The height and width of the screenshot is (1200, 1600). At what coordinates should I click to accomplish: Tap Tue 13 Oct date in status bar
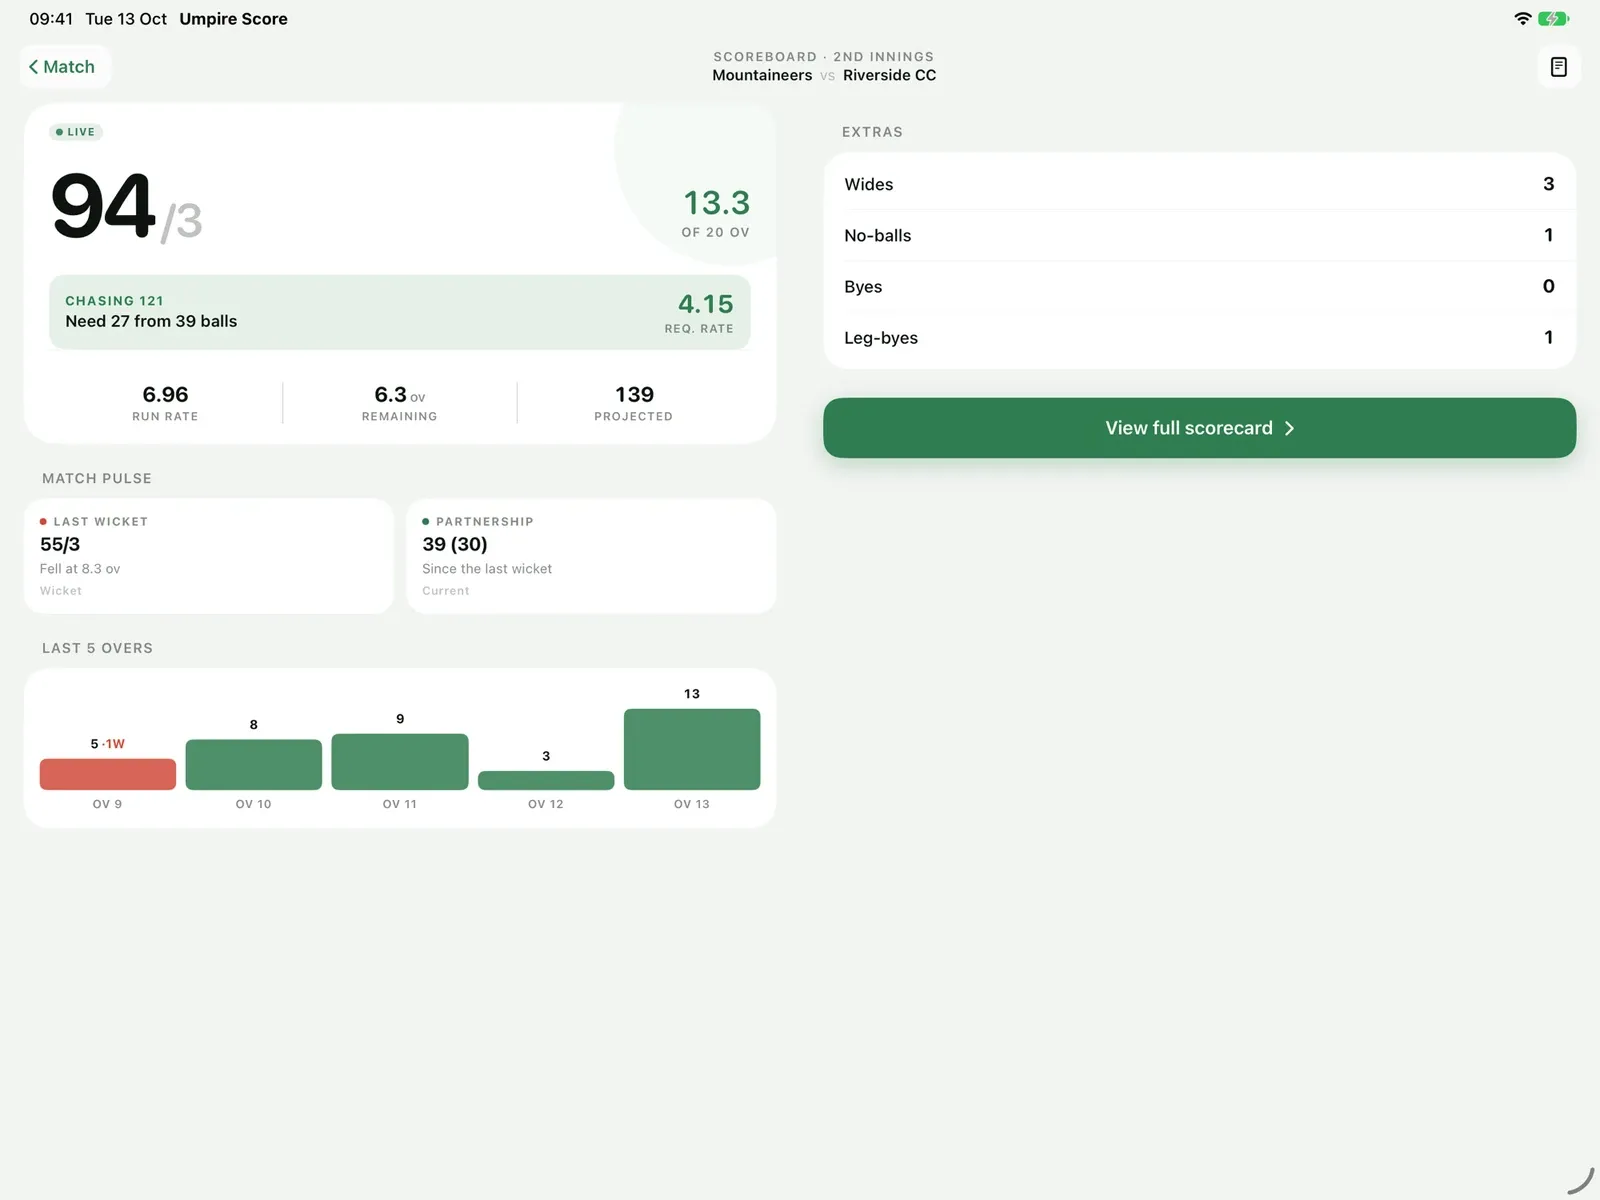coord(126,19)
